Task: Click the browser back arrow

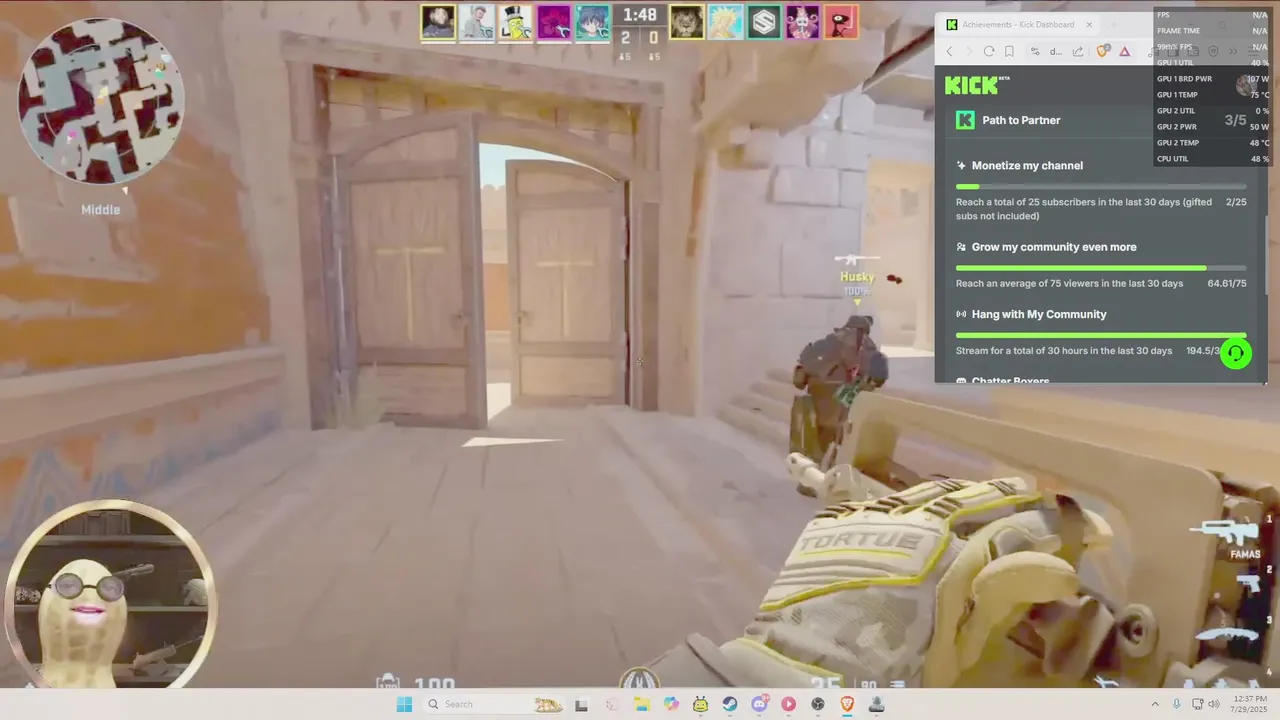Action: pos(949,51)
